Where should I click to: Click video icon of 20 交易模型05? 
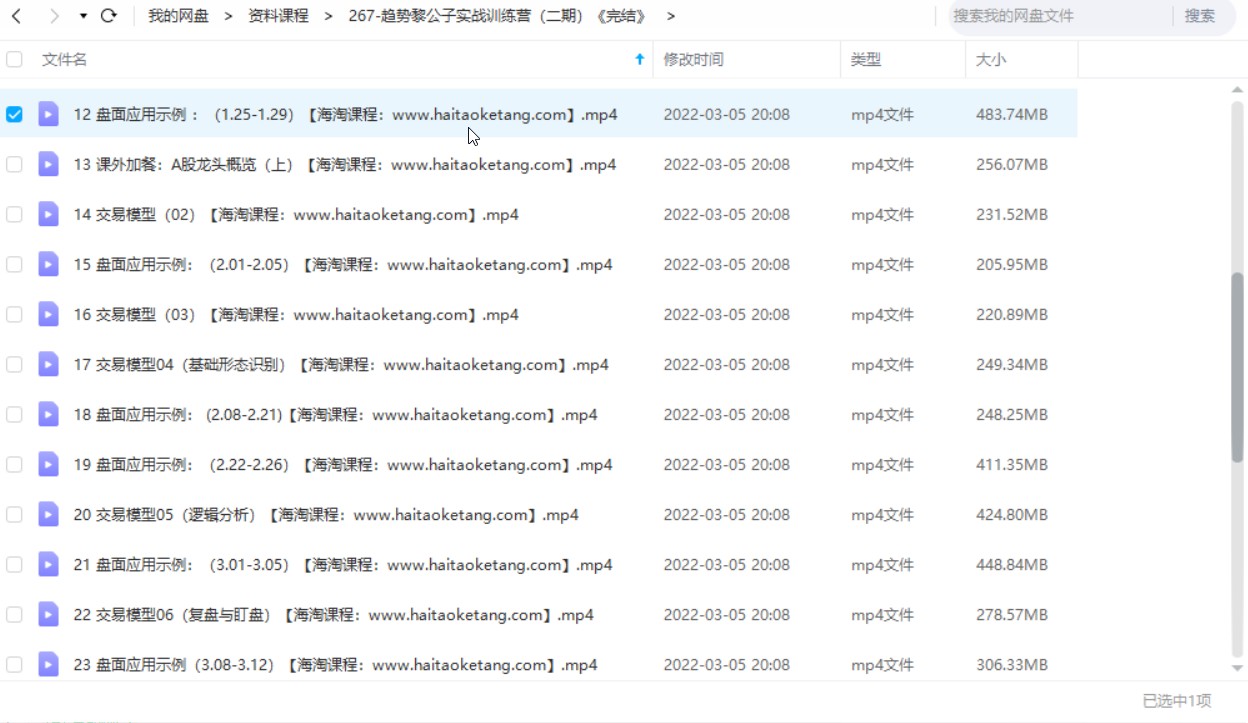(x=48, y=514)
